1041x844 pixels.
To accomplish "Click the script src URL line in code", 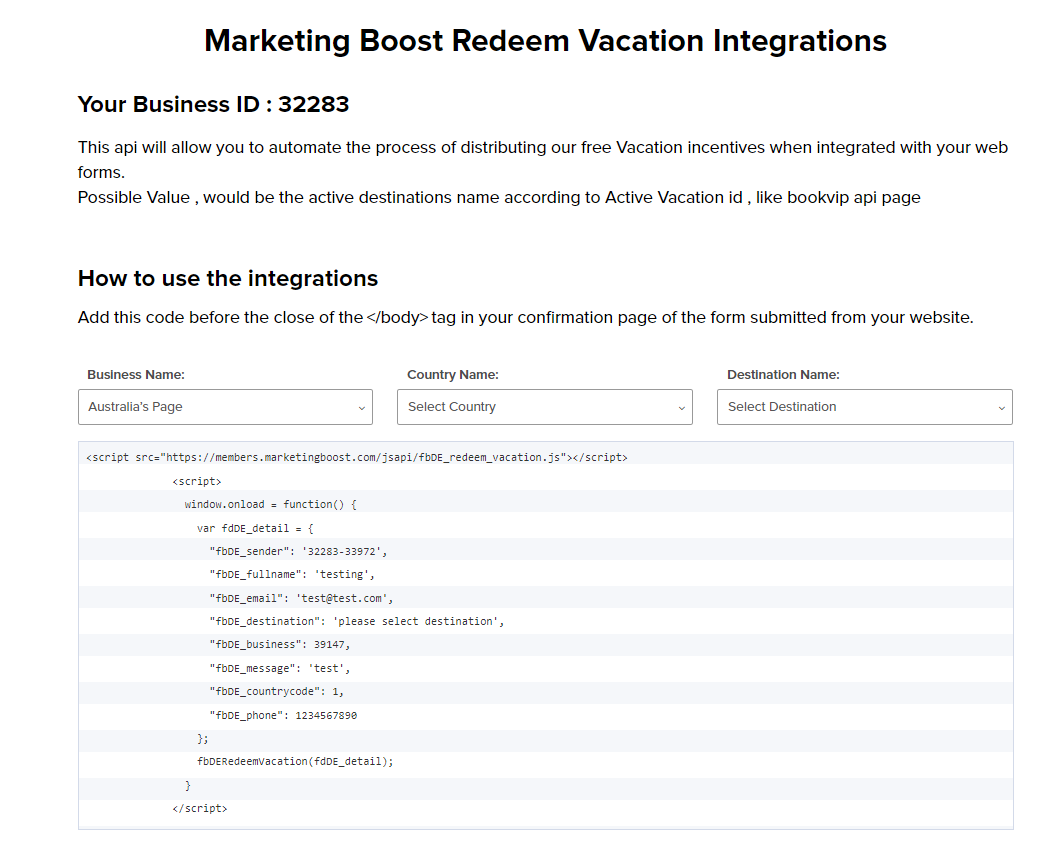I will tap(357, 458).
